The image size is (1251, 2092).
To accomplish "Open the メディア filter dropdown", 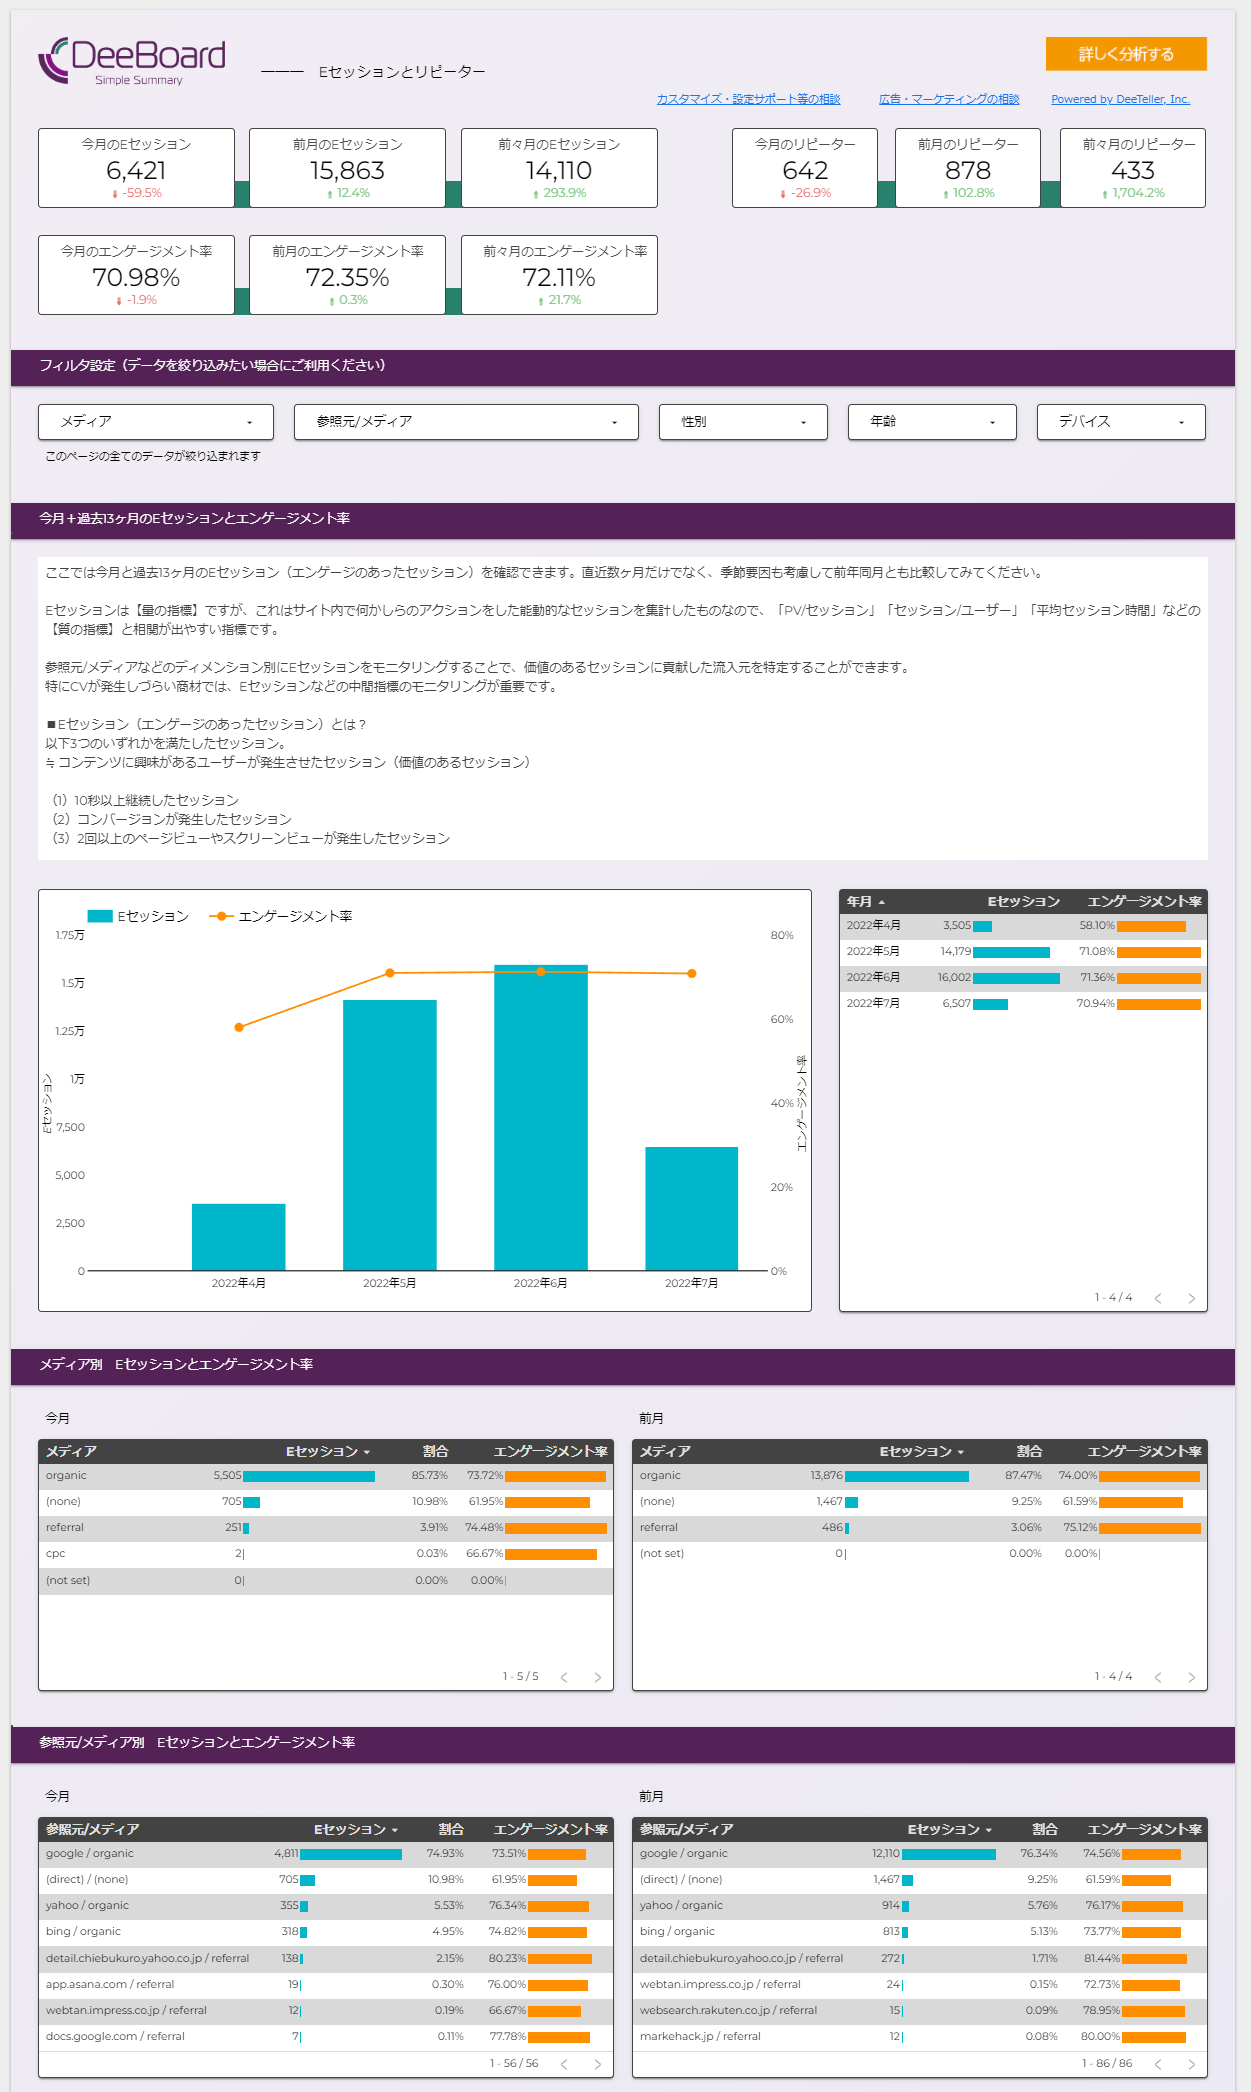I will click(x=156, y=422).
